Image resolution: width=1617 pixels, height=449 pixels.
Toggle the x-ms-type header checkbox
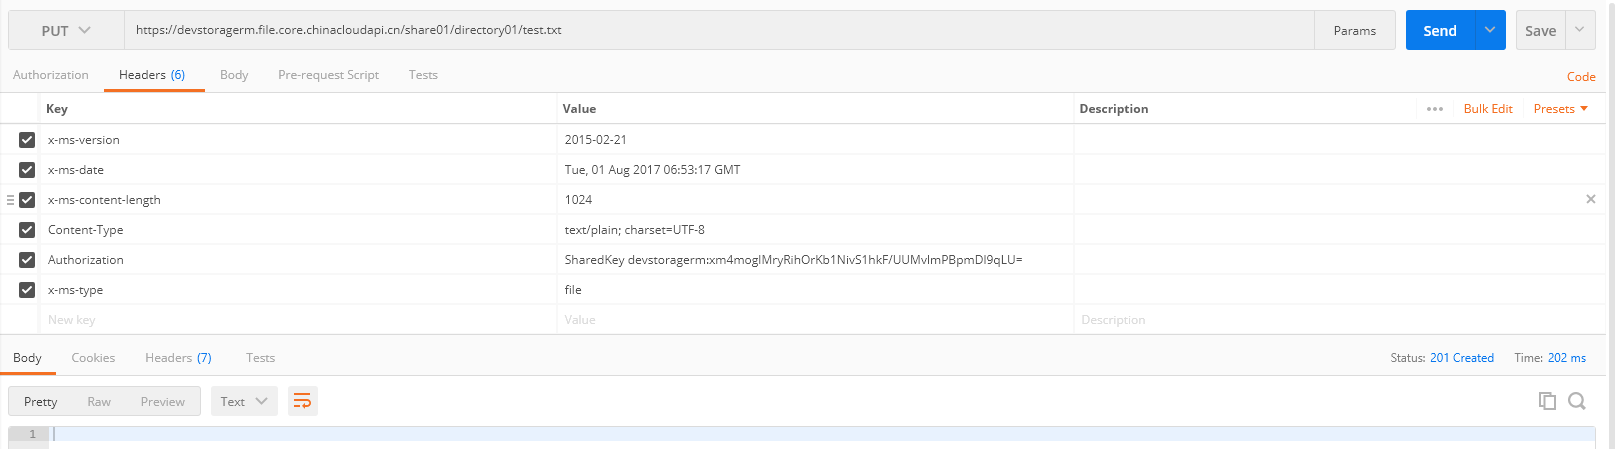[x=27, y=290]
